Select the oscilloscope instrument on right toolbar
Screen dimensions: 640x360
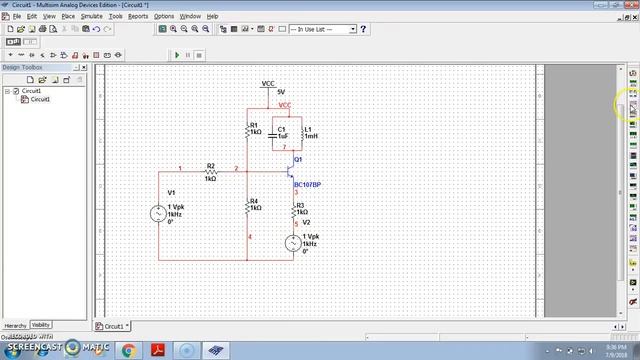(x=633, y=109)
